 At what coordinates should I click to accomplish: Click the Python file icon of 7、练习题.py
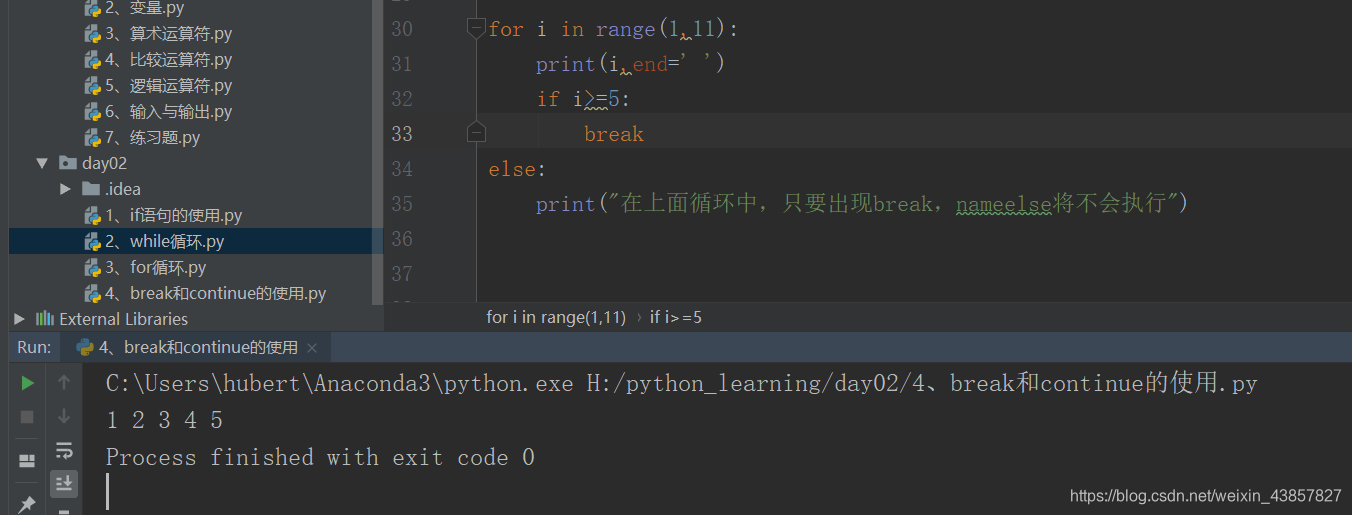click(x=92, y=138)
